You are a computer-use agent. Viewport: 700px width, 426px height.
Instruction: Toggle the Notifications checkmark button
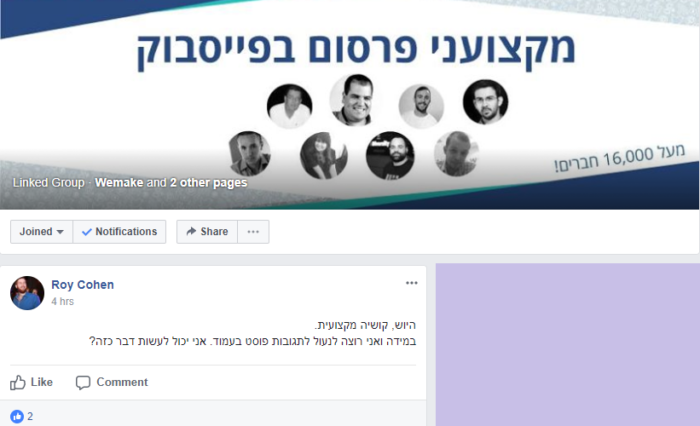[x=120, y=232]
